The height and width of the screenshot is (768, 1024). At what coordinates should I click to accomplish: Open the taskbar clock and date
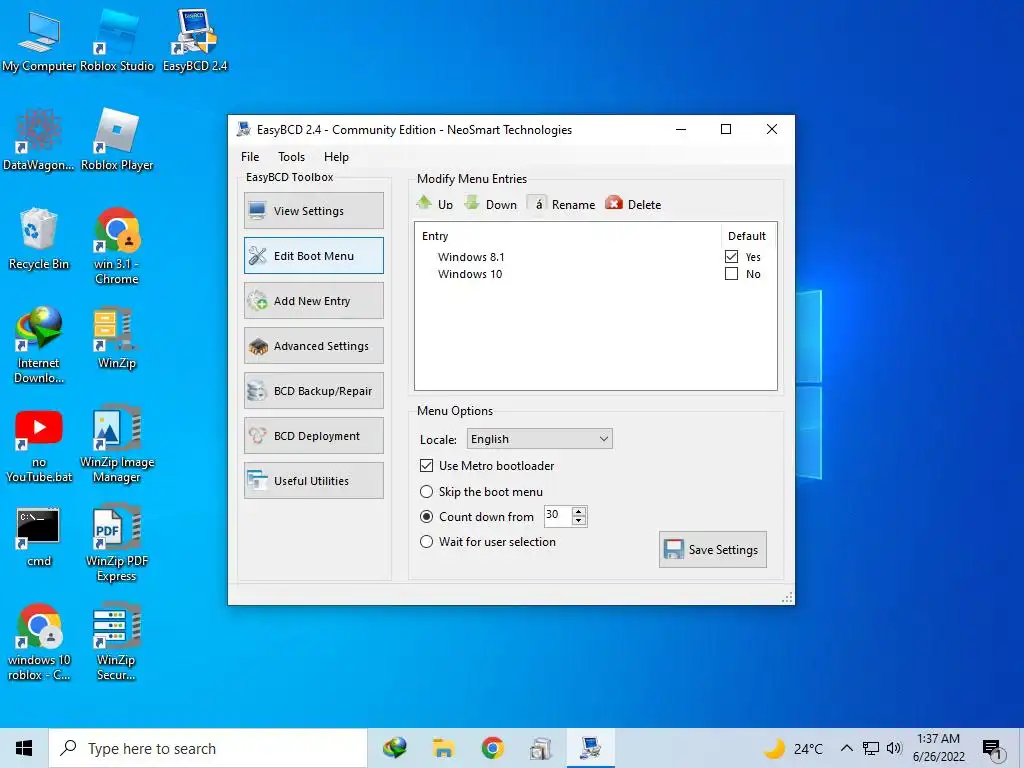pyautogui.click(x=938, y=748)
